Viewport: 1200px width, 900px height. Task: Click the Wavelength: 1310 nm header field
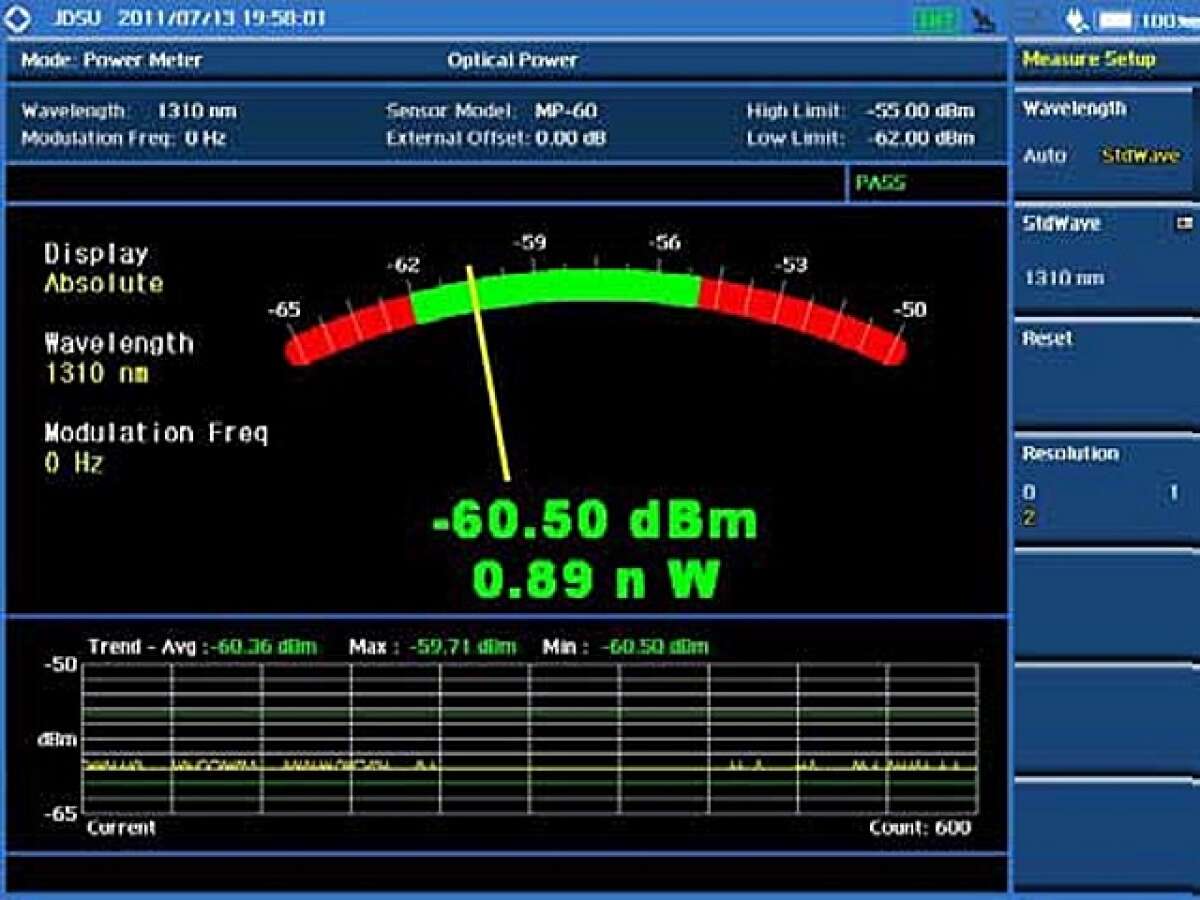[x=129, y=111]
